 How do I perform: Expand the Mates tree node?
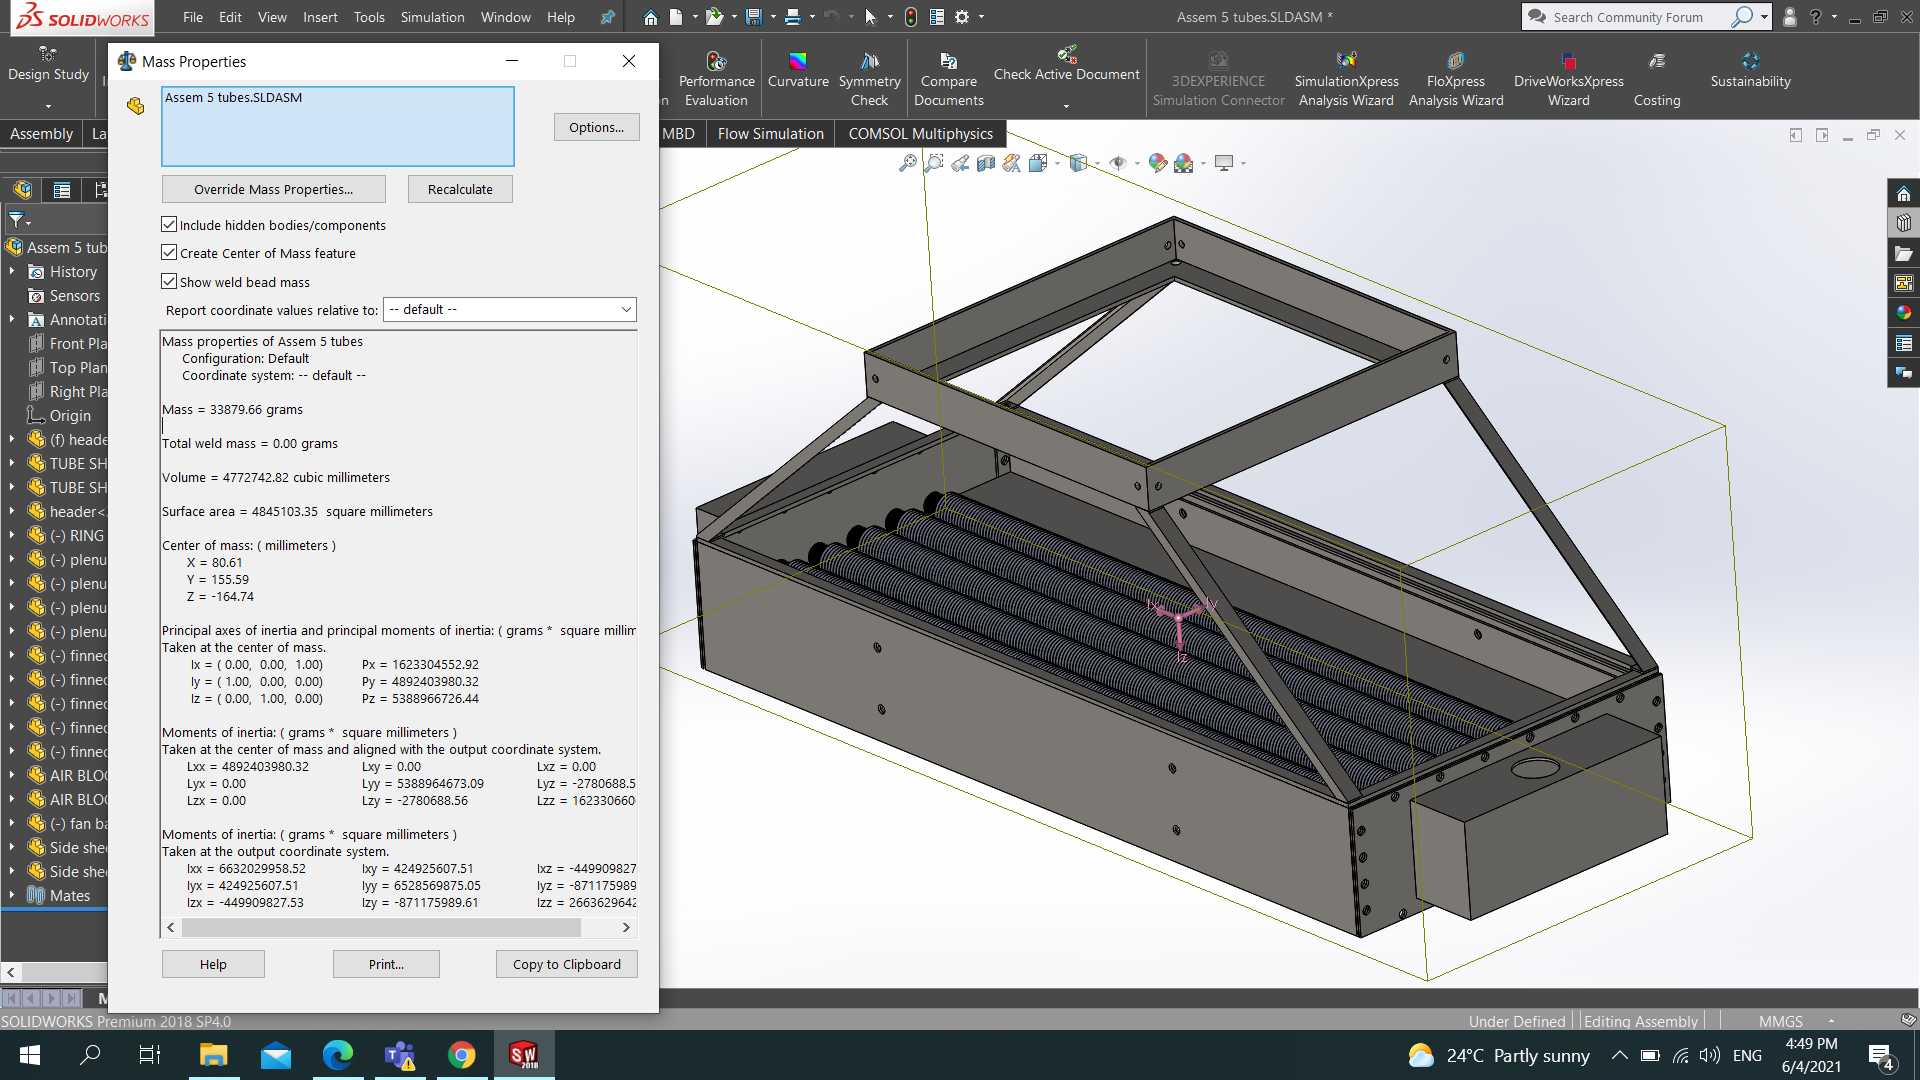point(12,896)
